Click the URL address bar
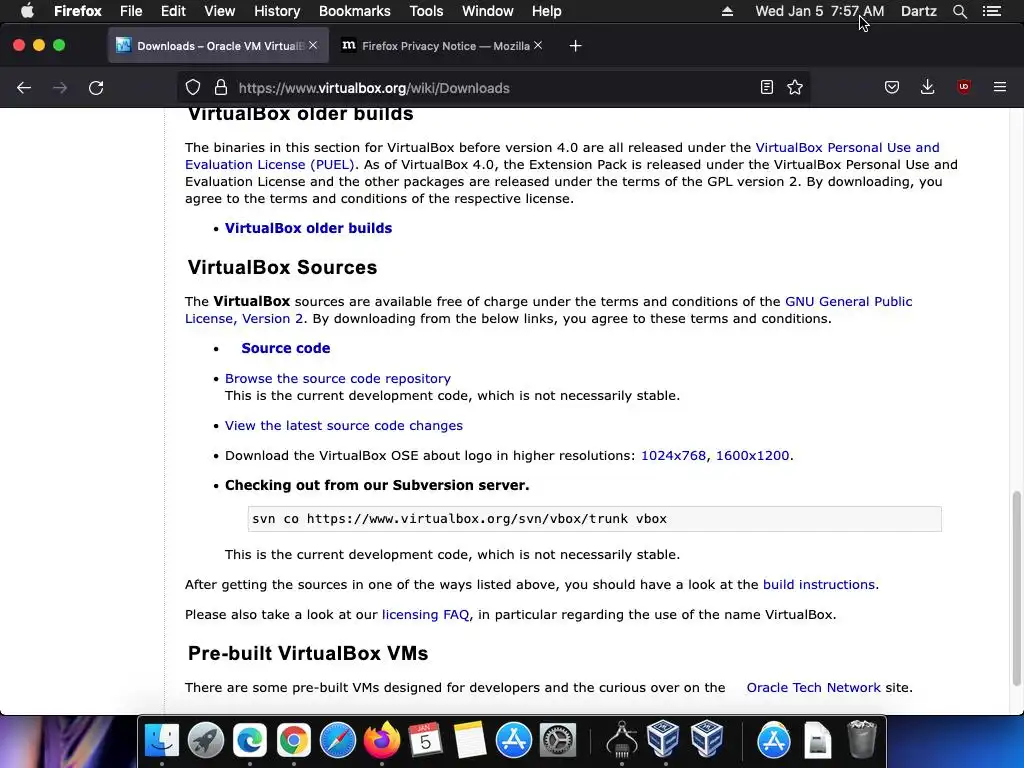This screenshot has height=768, width=1024. (x=494, y=88)
